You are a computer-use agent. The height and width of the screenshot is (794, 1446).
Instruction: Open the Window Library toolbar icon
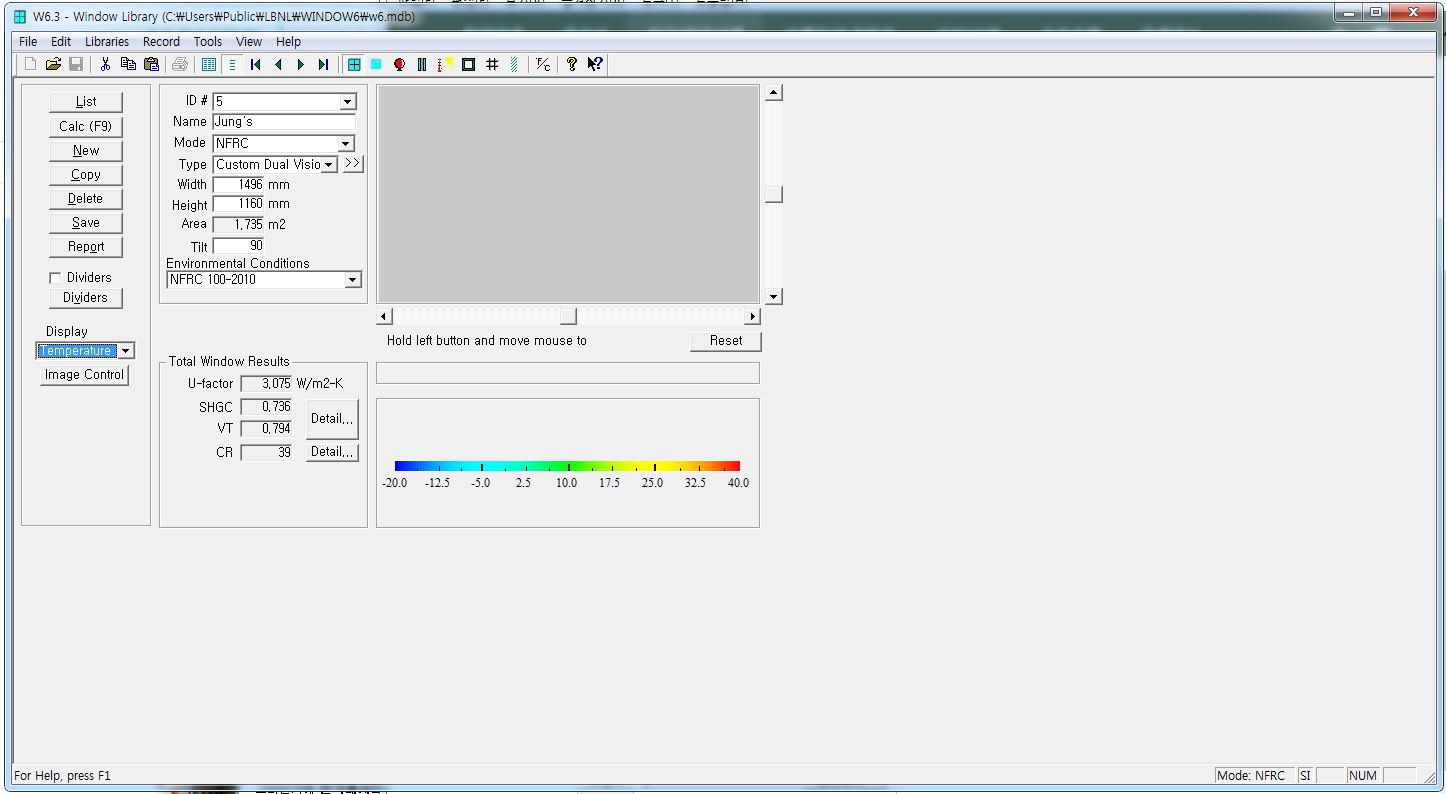point(354,64)
